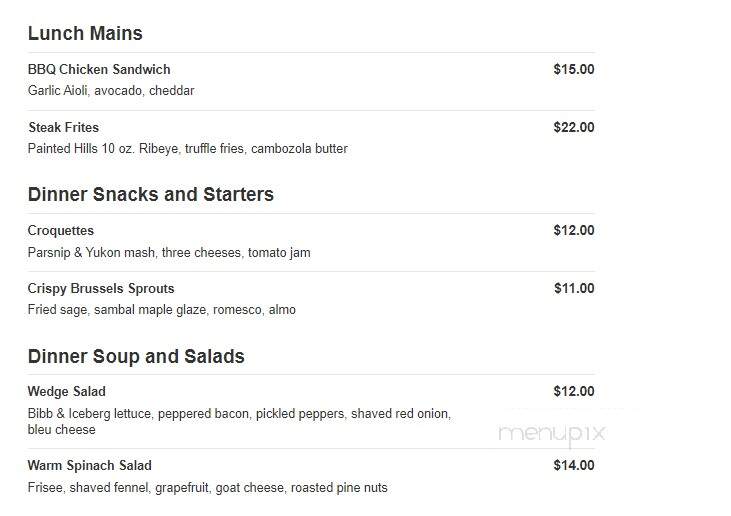731x516 pixels.
Task: Click the Garlic Aioli, avocado, cheddar text
Action: (111, 90)
